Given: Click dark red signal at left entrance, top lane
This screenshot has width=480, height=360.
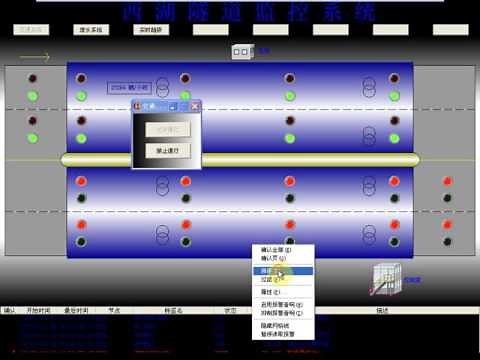Looking at the screenshot, I should [32, 79].
